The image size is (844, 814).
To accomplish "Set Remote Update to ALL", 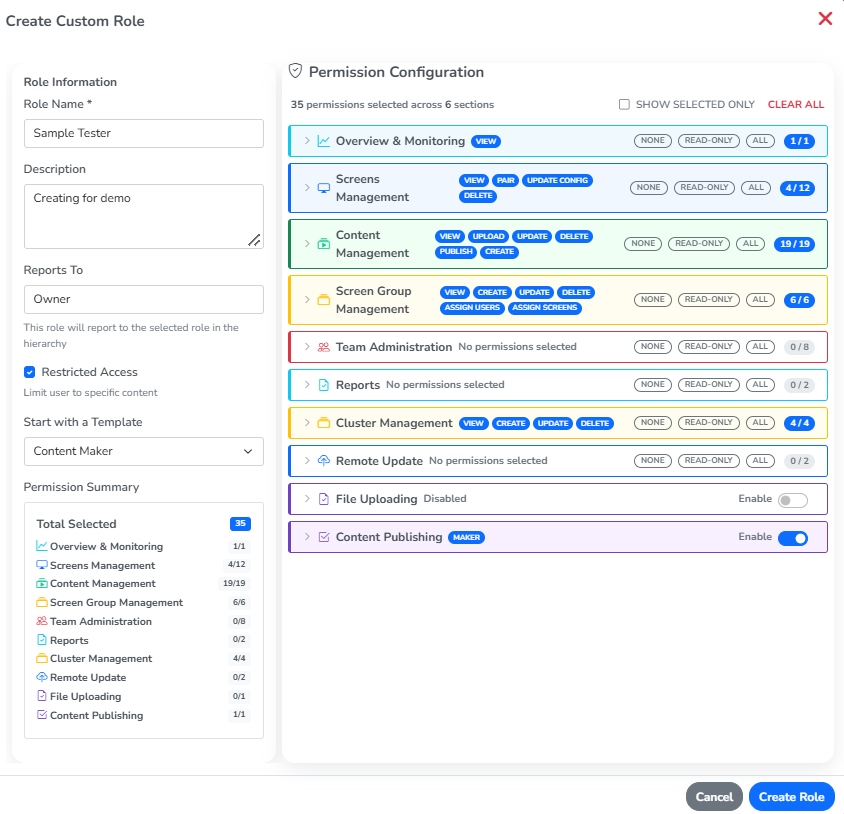I will tap(760, 461).
